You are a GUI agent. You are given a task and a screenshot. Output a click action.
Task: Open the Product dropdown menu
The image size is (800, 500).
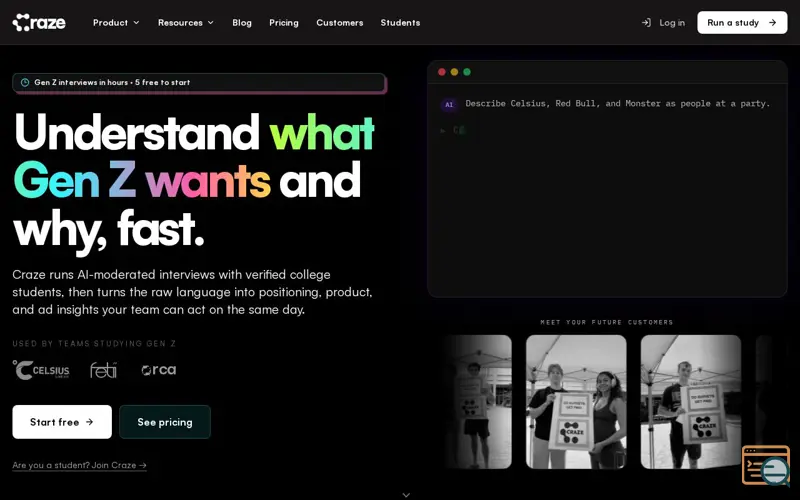click(x=116, y=22)
